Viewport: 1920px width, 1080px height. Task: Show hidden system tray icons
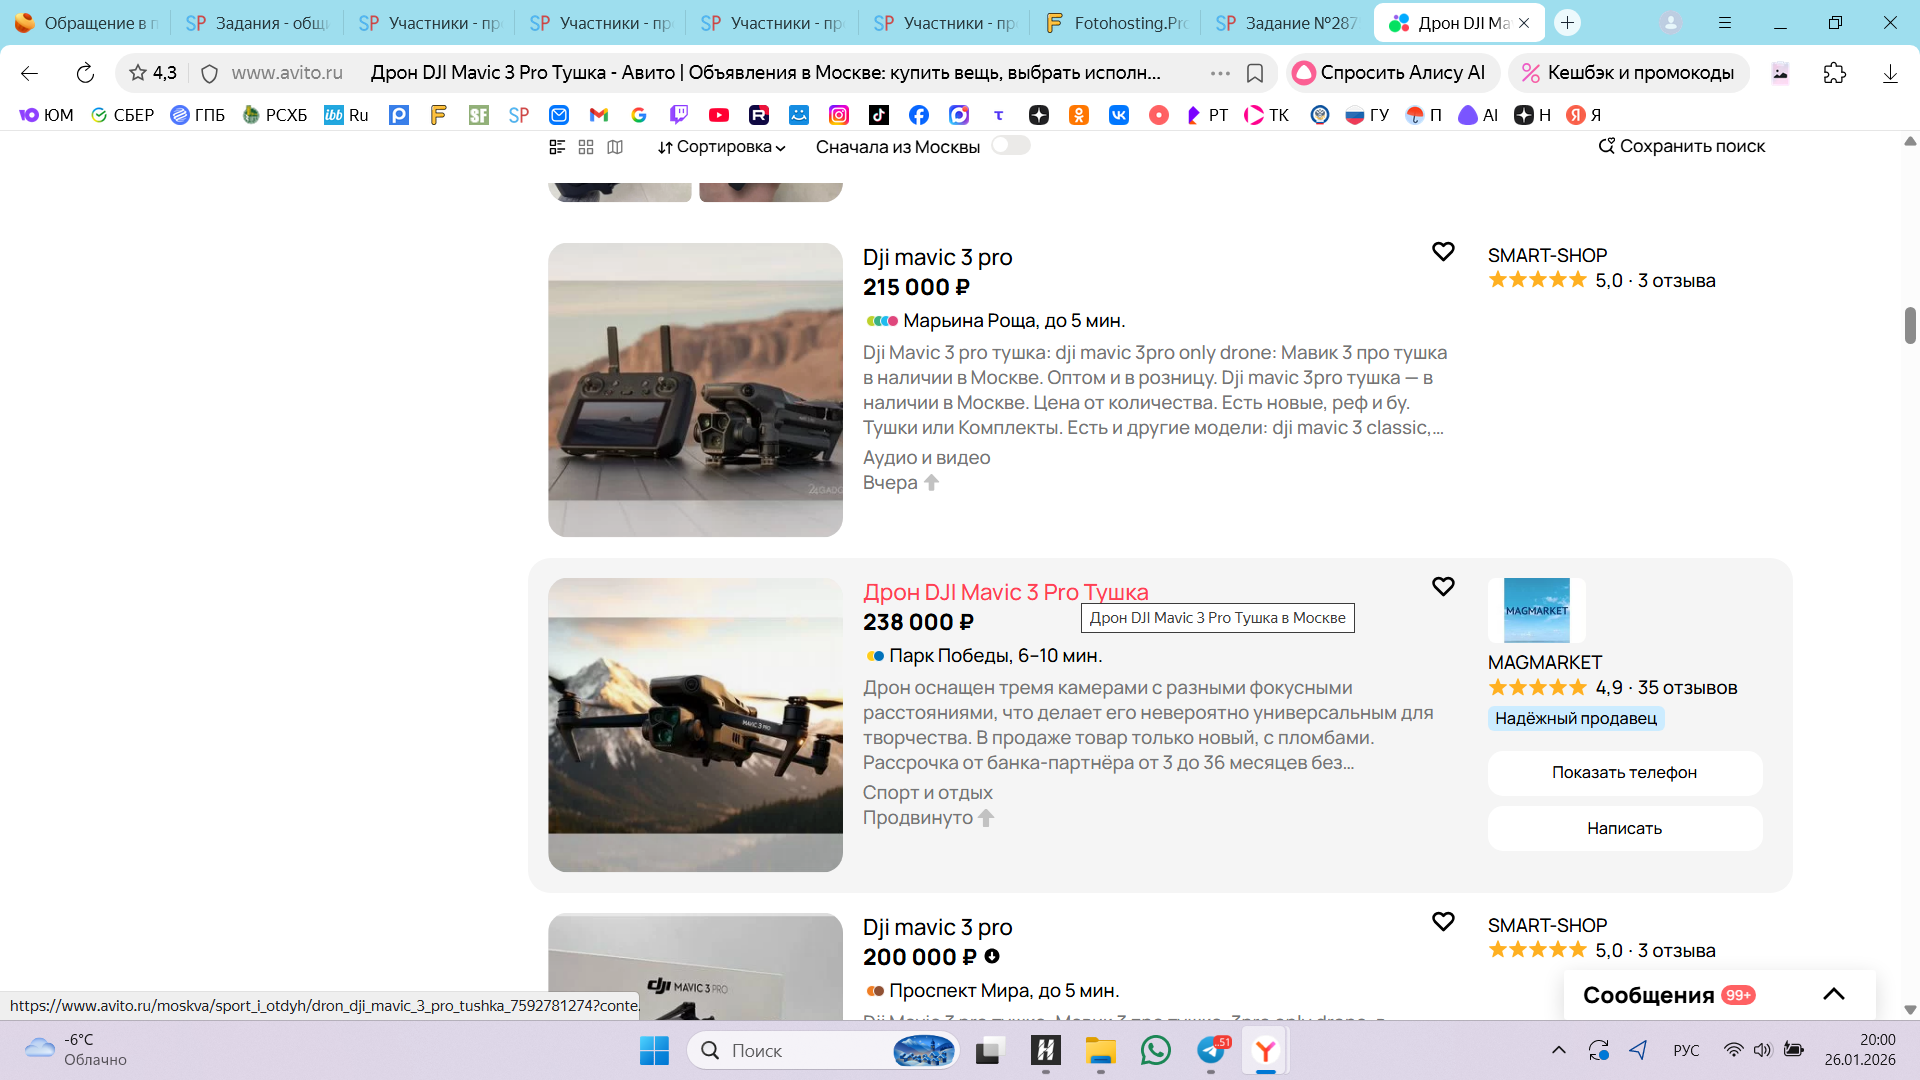[x=1558, y=1050]
